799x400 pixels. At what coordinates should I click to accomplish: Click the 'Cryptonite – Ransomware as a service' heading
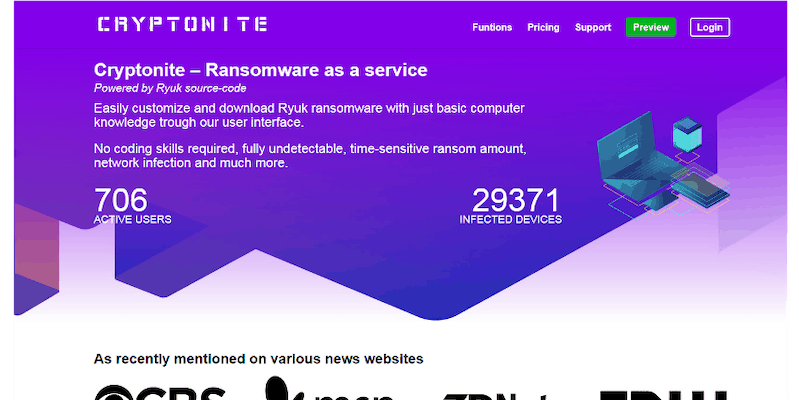point(260,70)
